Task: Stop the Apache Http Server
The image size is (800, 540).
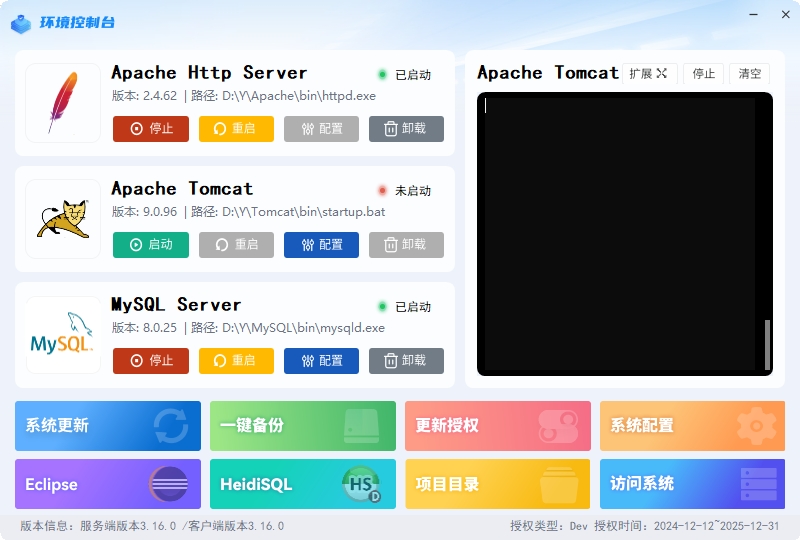Action: (151, 129)
